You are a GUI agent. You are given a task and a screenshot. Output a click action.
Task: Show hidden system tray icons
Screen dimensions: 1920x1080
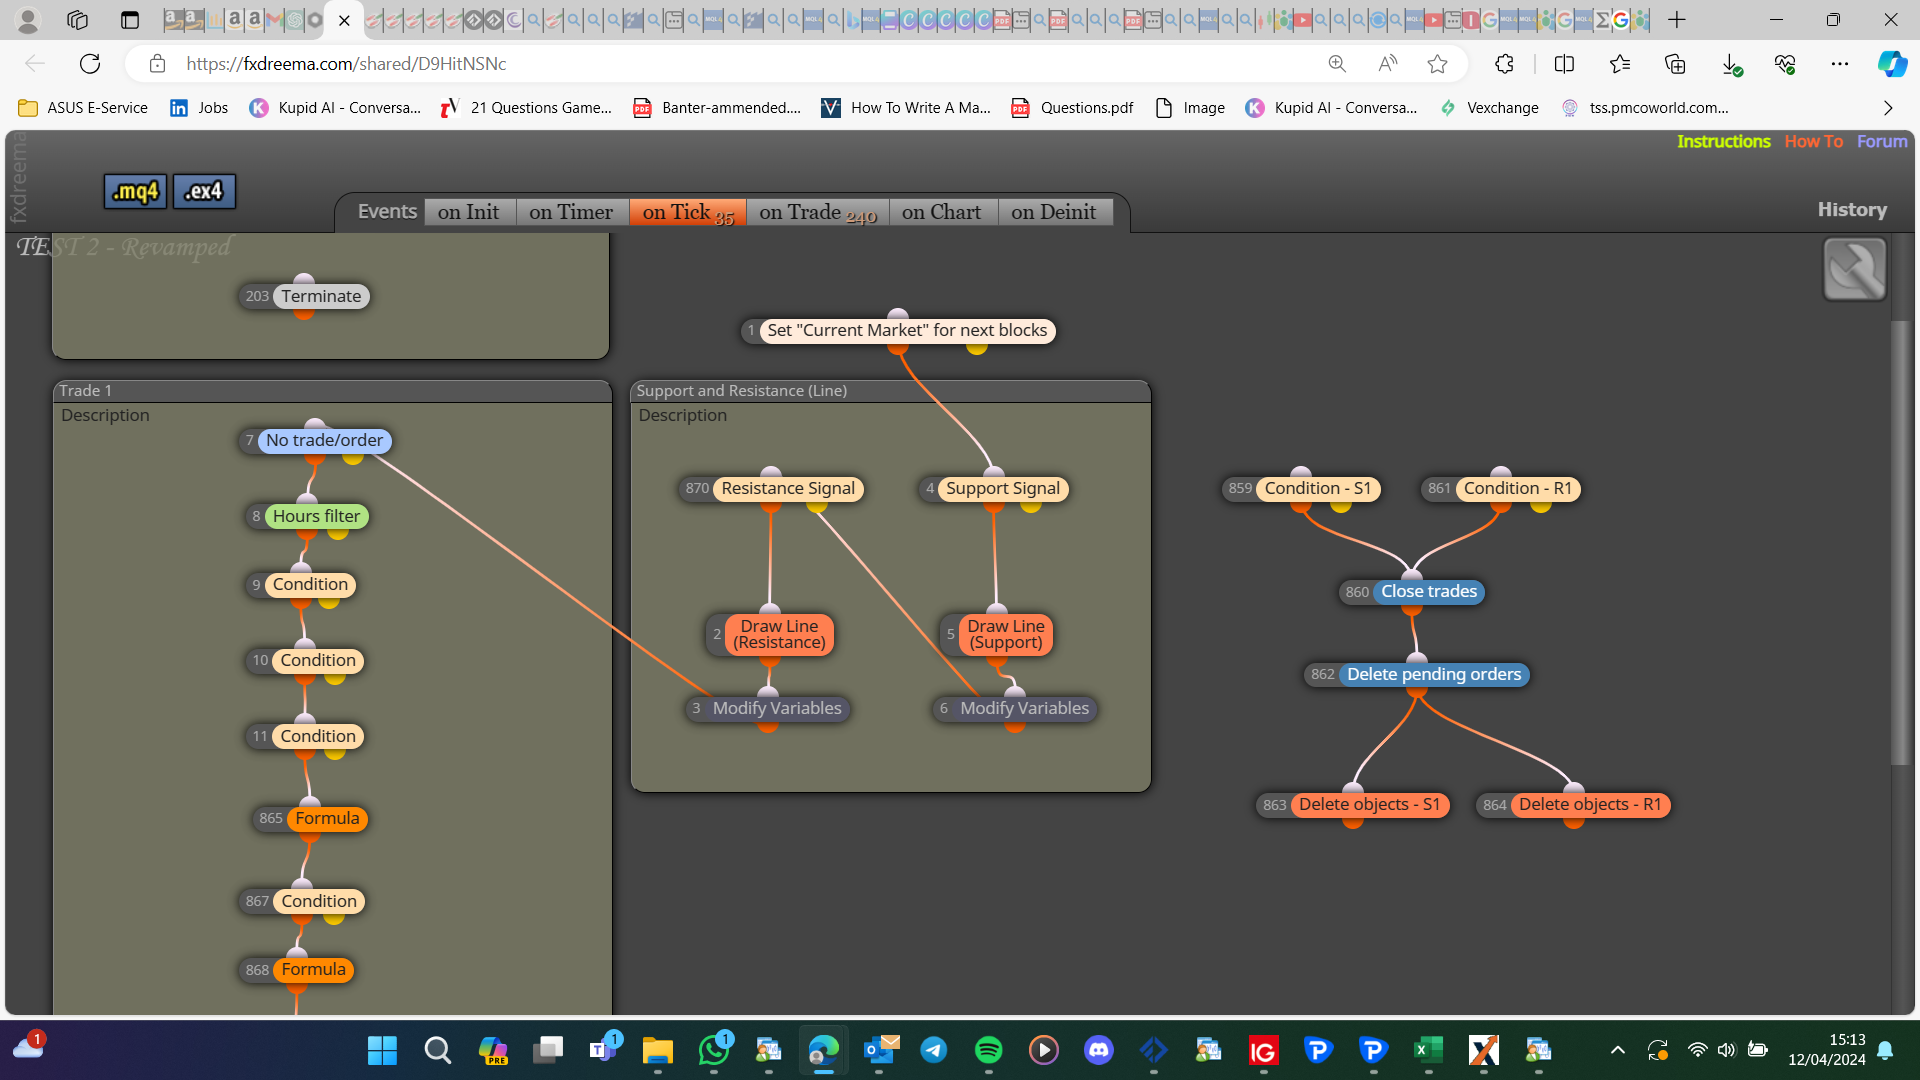[1617, 1050]
